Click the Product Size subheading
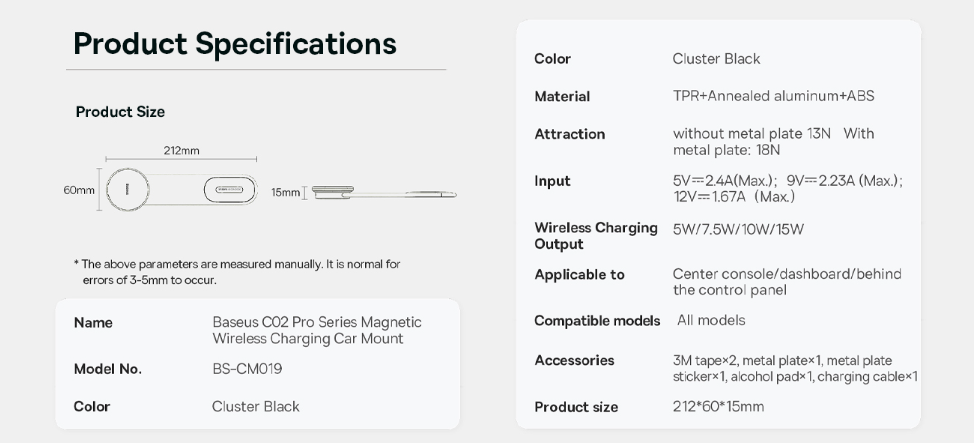This screenshot has width=974, height=443. (120, 112)
